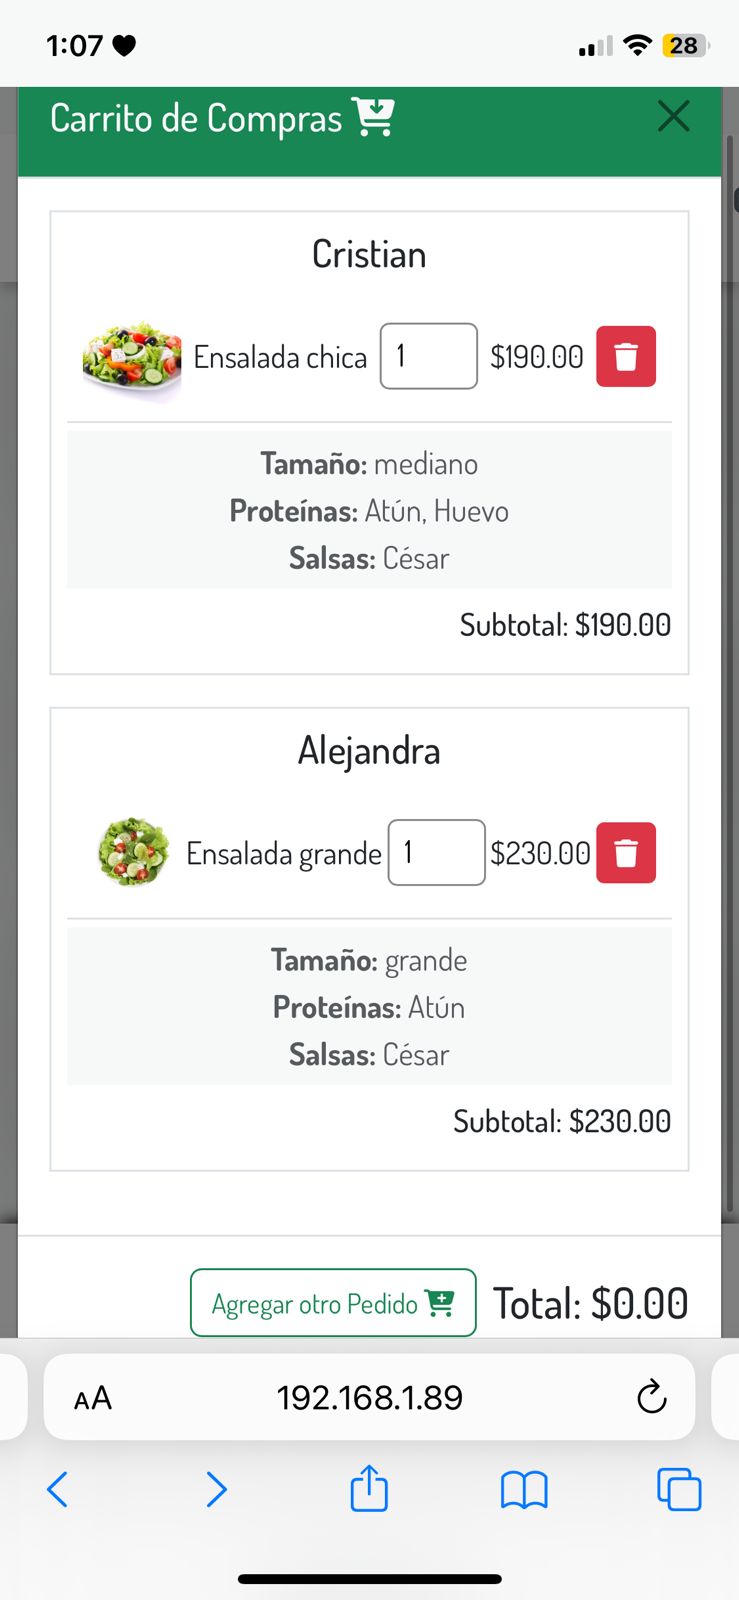Go forward in browser history

point(216,1489)
